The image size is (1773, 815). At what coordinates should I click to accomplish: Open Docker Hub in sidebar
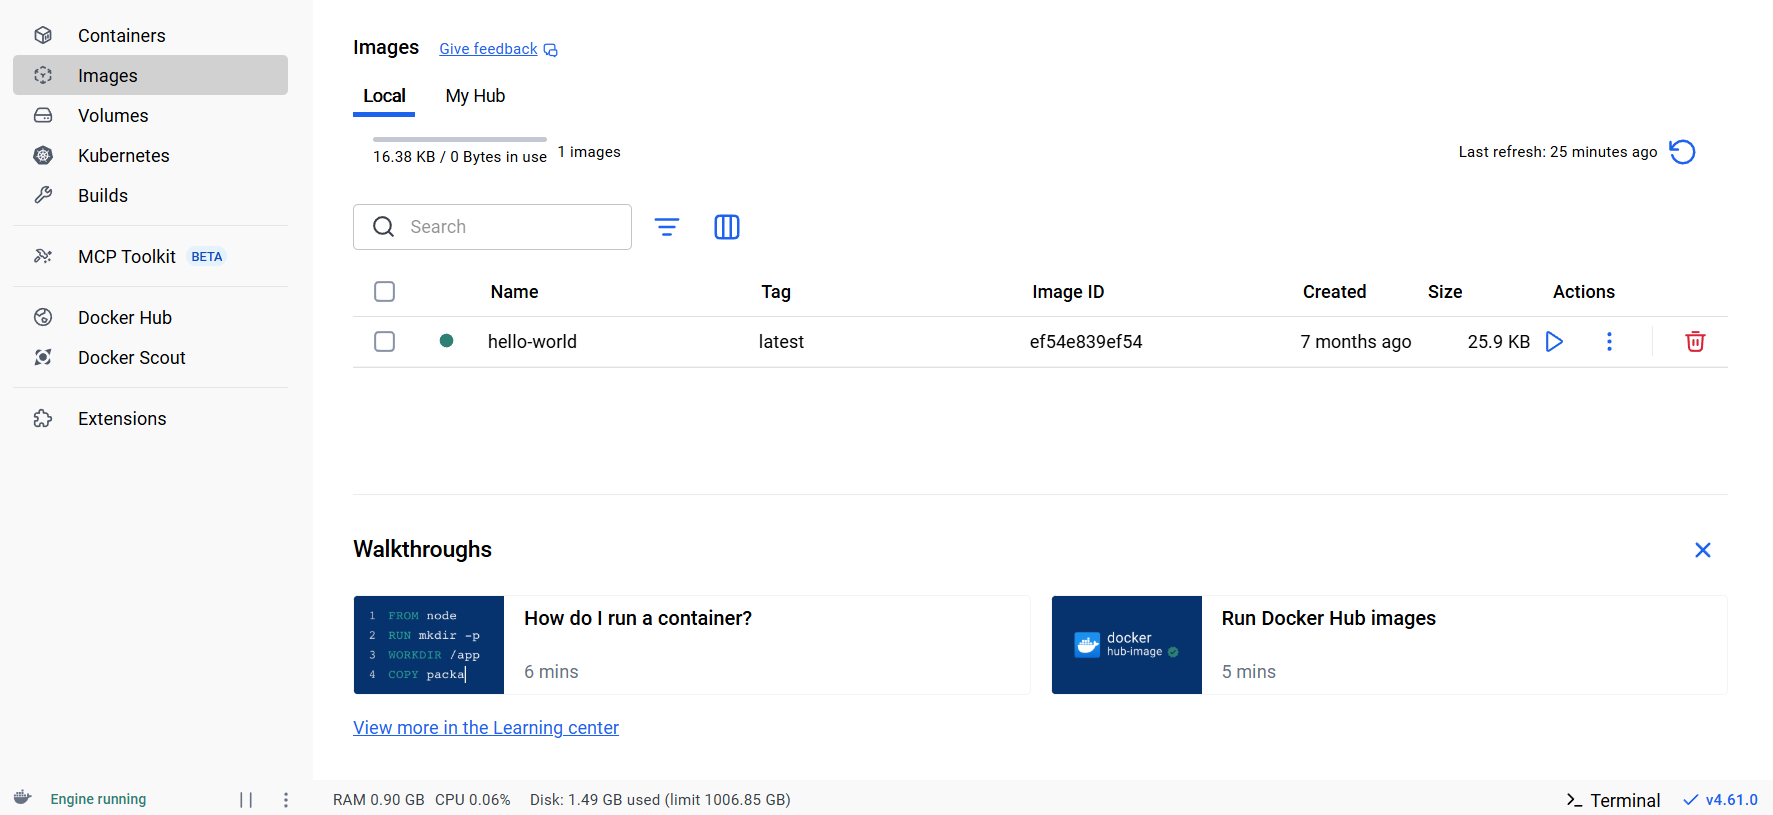pyautogui.click(x=150, y=317)
